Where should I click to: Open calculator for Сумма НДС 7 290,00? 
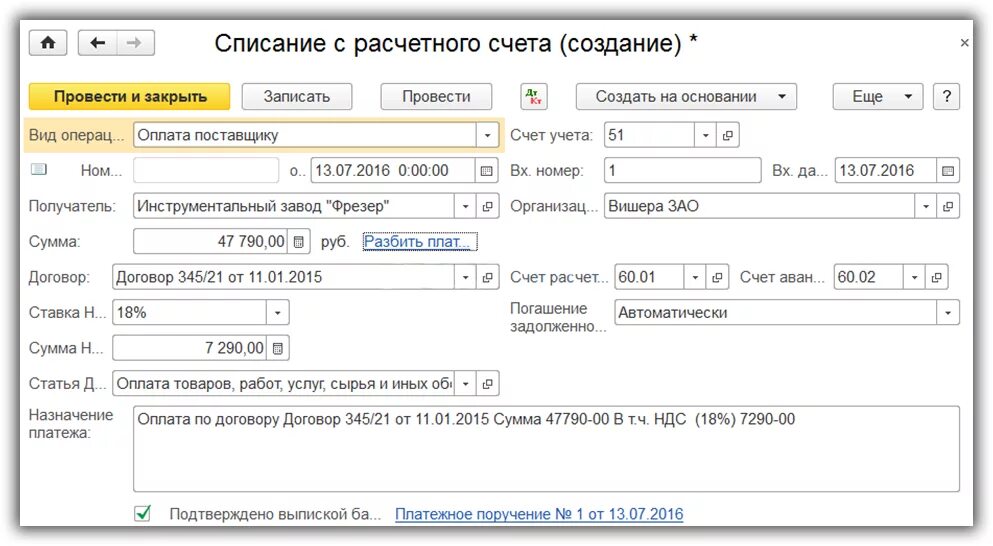point(277,348)
